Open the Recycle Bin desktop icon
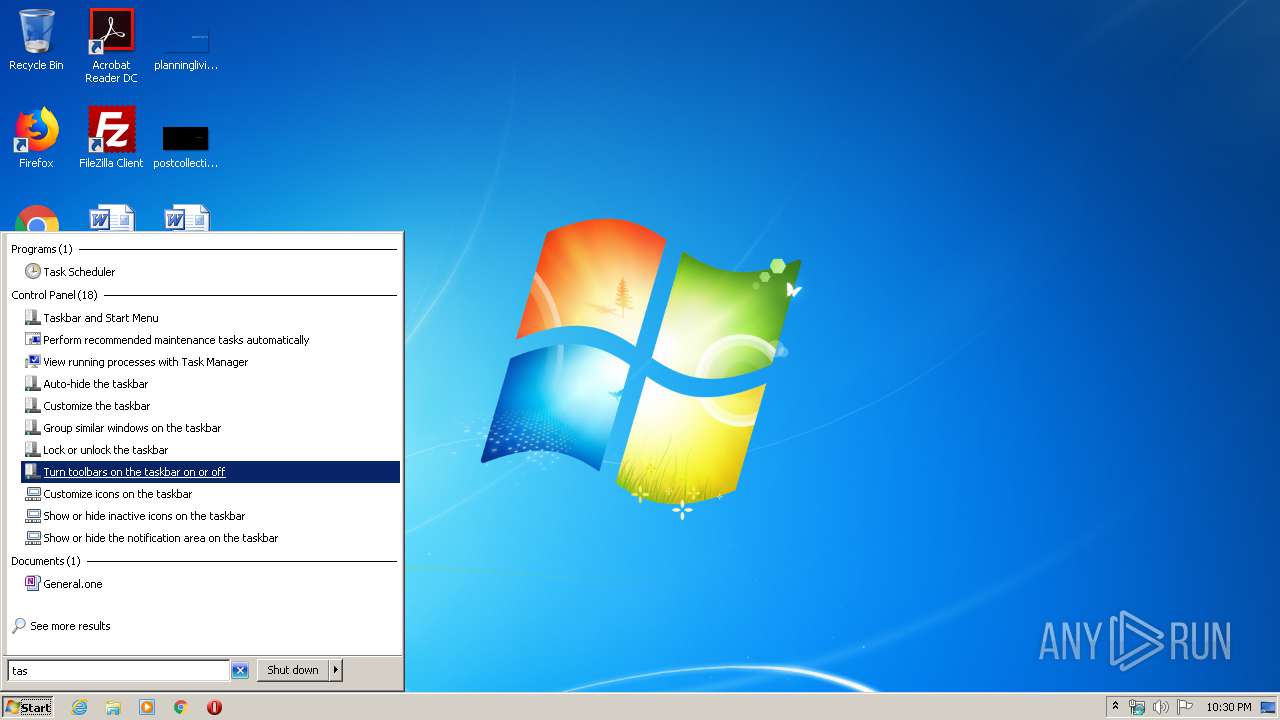 coord(36,40)
